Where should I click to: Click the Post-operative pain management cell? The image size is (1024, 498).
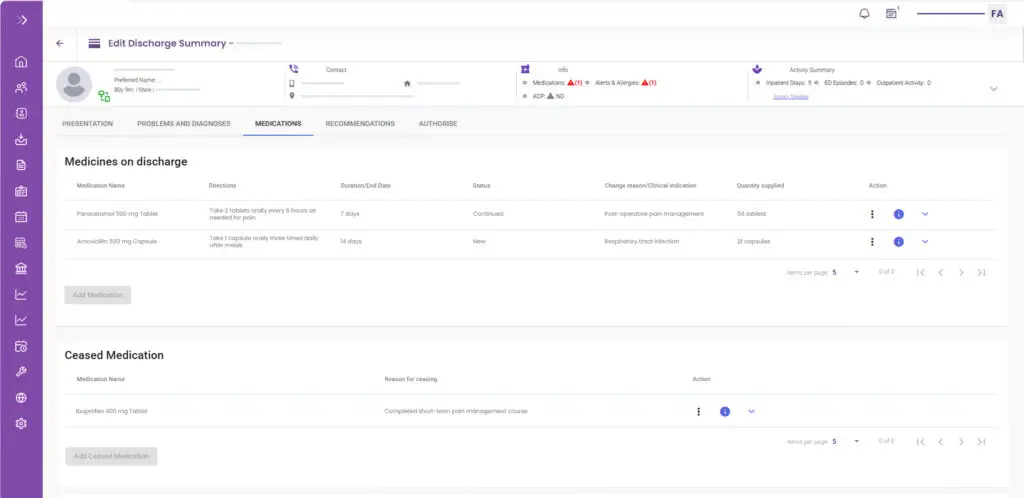point(654,214)
